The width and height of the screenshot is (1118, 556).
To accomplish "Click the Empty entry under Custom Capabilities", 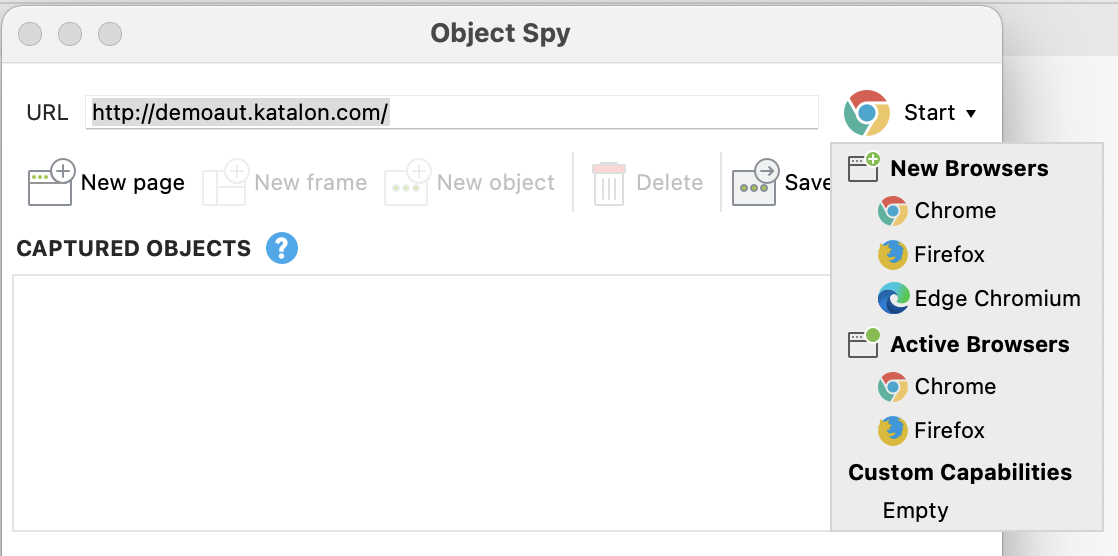I will click(x=915, y=510).
